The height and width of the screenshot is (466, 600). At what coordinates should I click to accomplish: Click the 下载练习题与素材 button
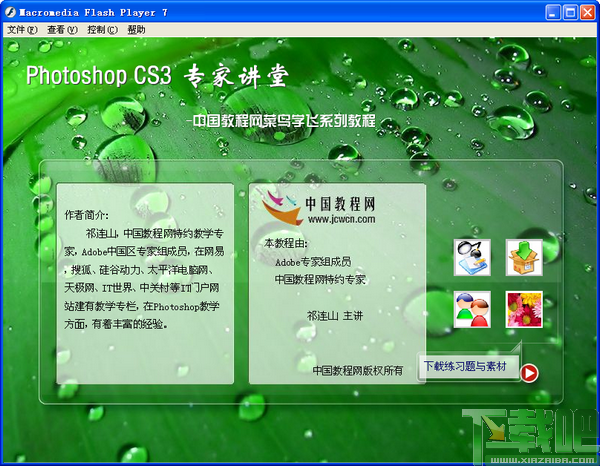468,367
